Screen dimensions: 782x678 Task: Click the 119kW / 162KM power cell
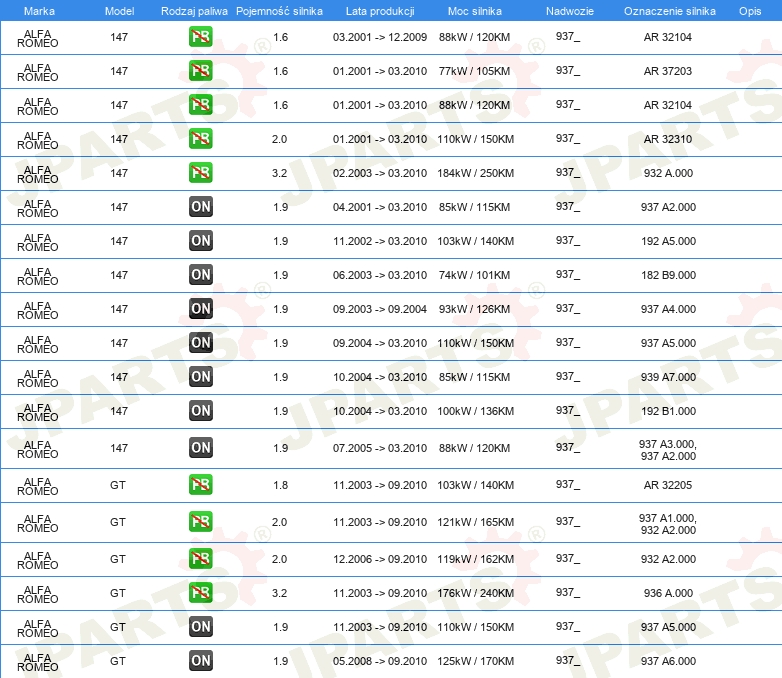pyautogui.click(x=475, y=559)
